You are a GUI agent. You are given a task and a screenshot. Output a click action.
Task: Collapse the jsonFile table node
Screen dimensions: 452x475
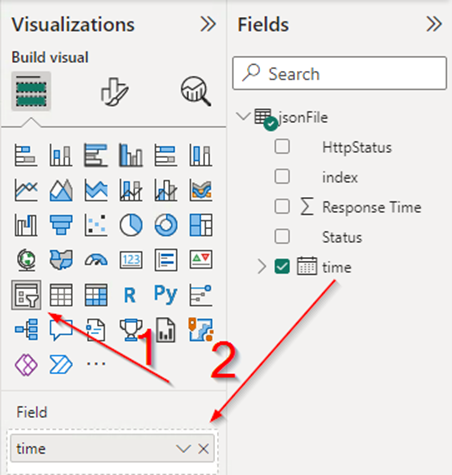click(x=243, y=116)
